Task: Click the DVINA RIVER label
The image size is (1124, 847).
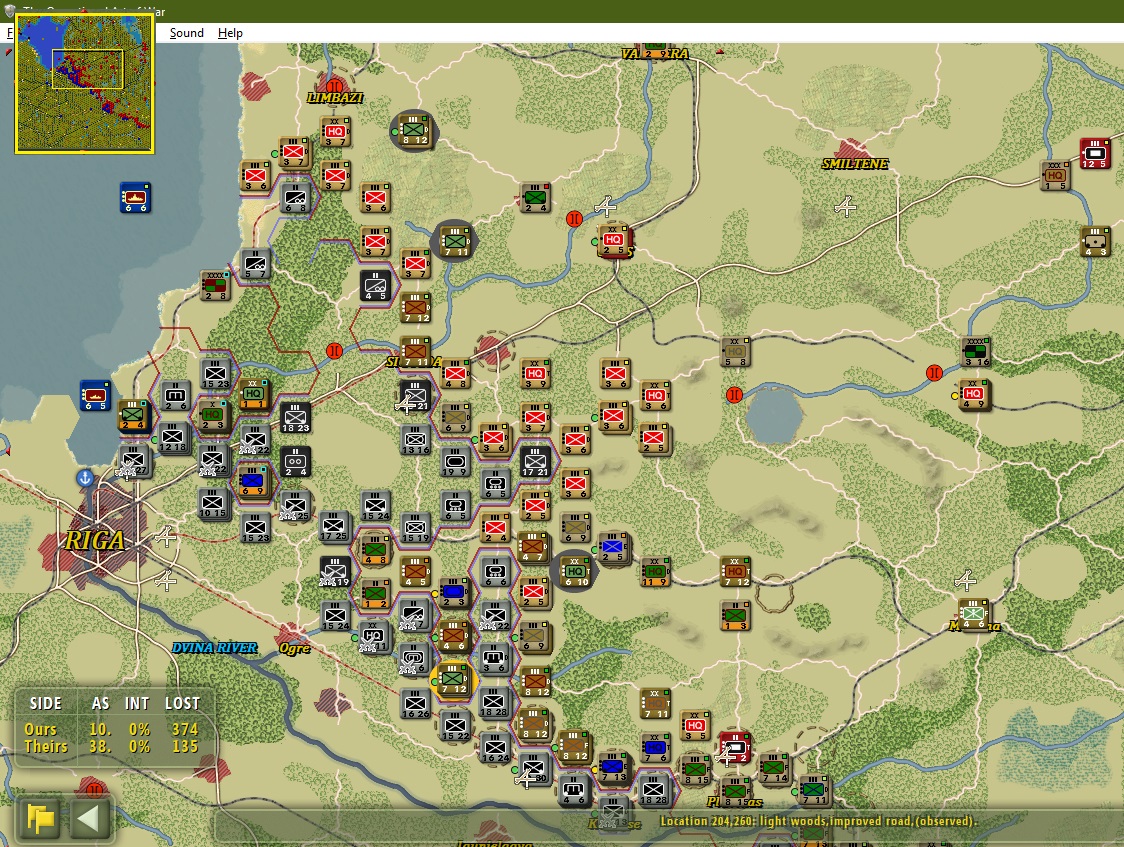Action: pos(214,648)
